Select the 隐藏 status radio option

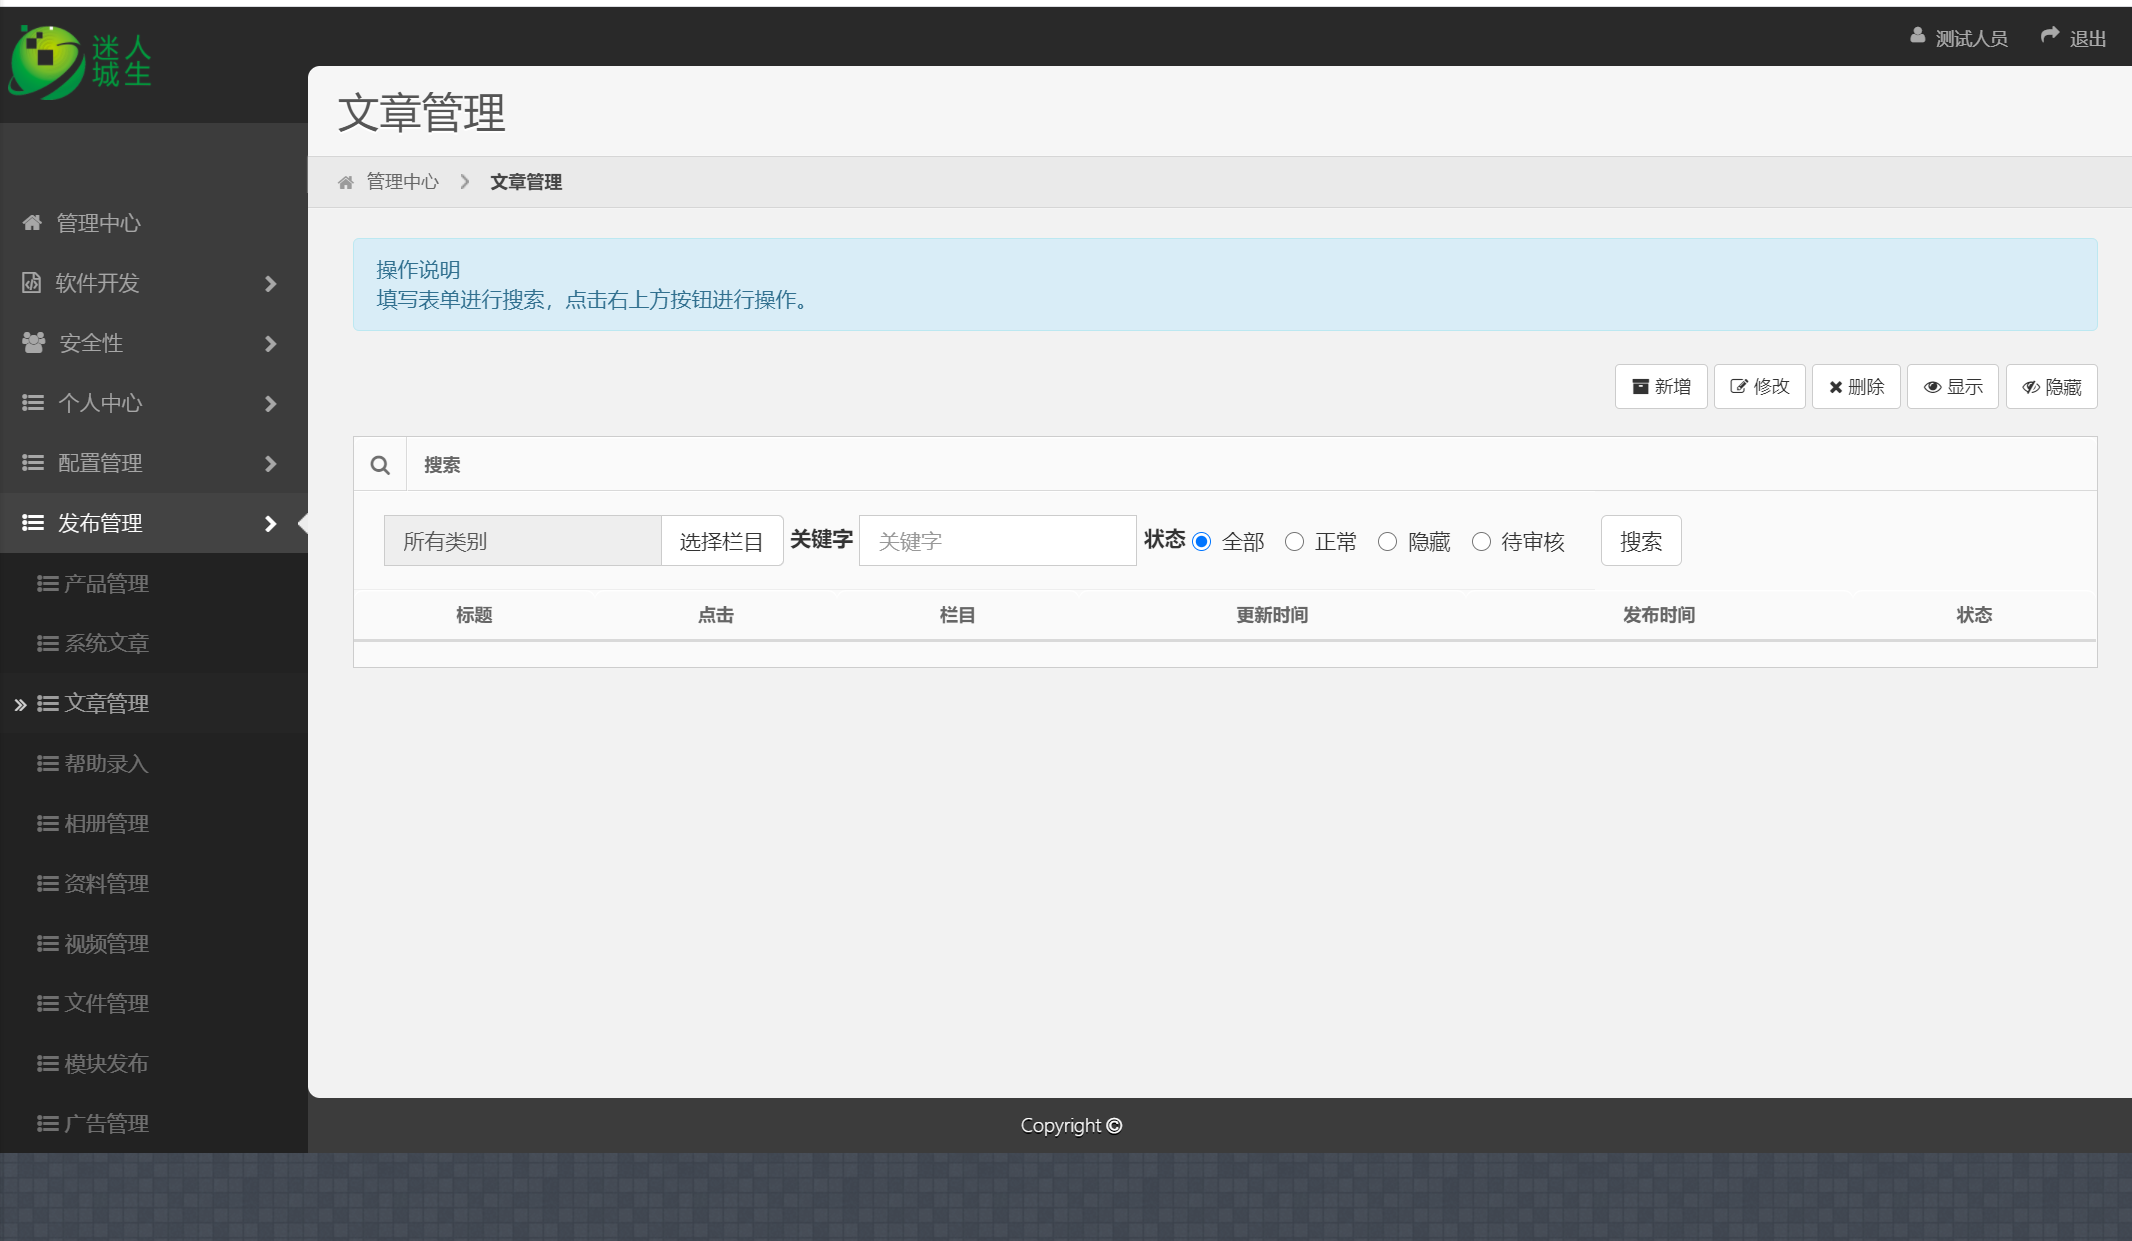(x=1387, y=542)
